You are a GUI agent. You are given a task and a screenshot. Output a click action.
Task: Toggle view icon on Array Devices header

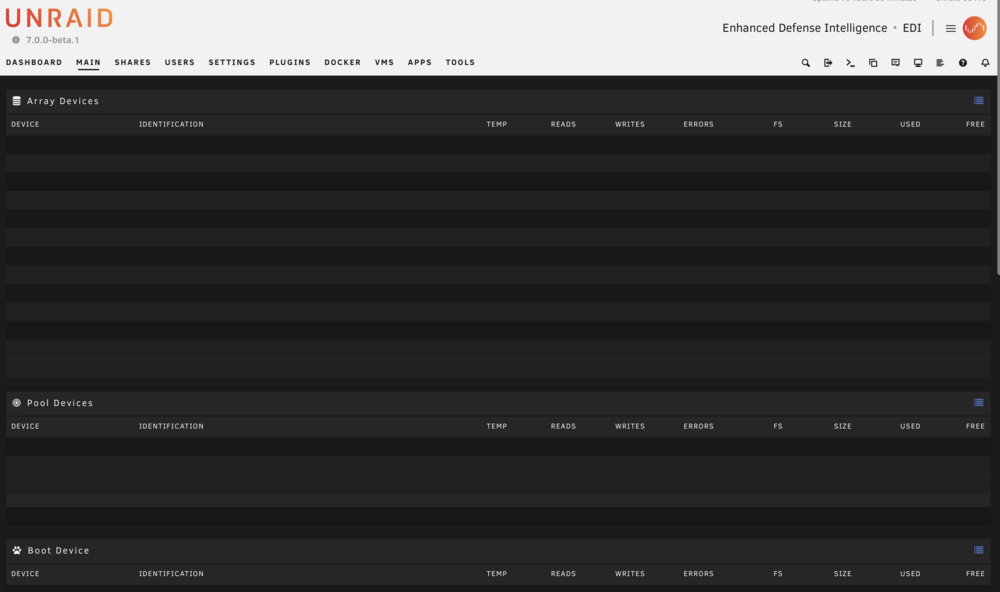click(x=978, y=101)
